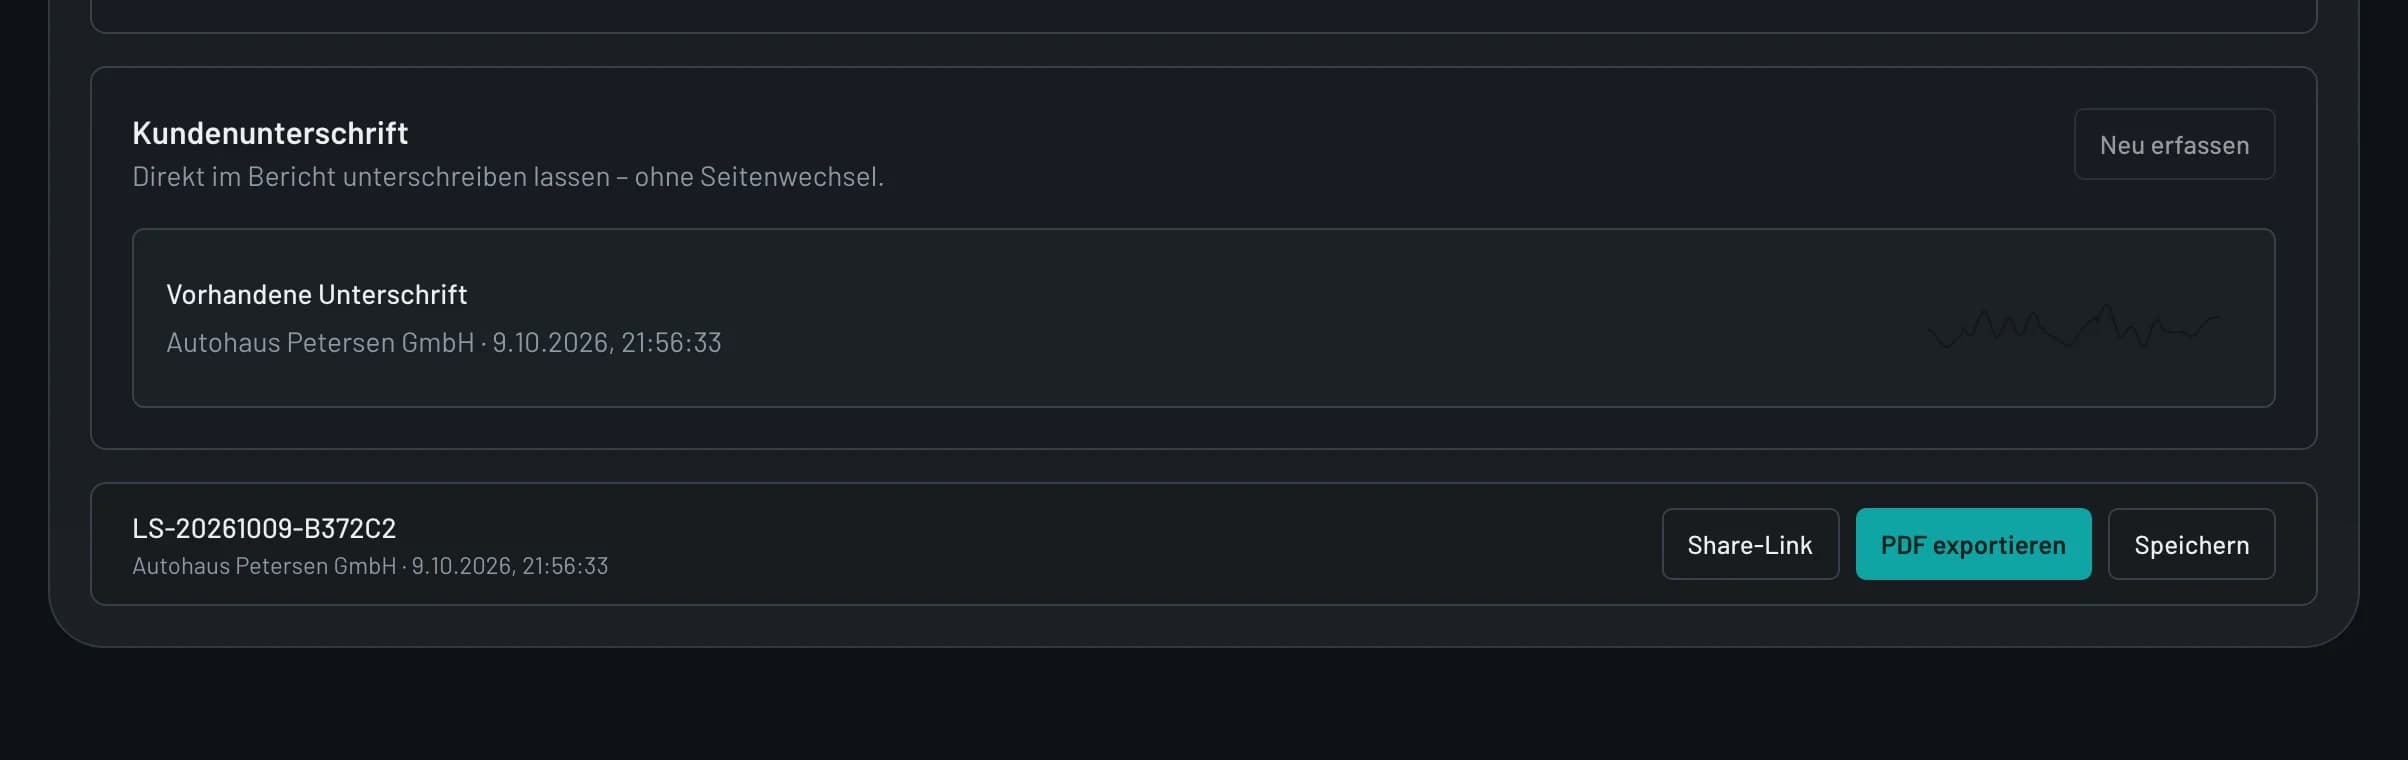Click the customer name below the report number
Viewport: 2408px width, 760px height.
coord(264,566)
